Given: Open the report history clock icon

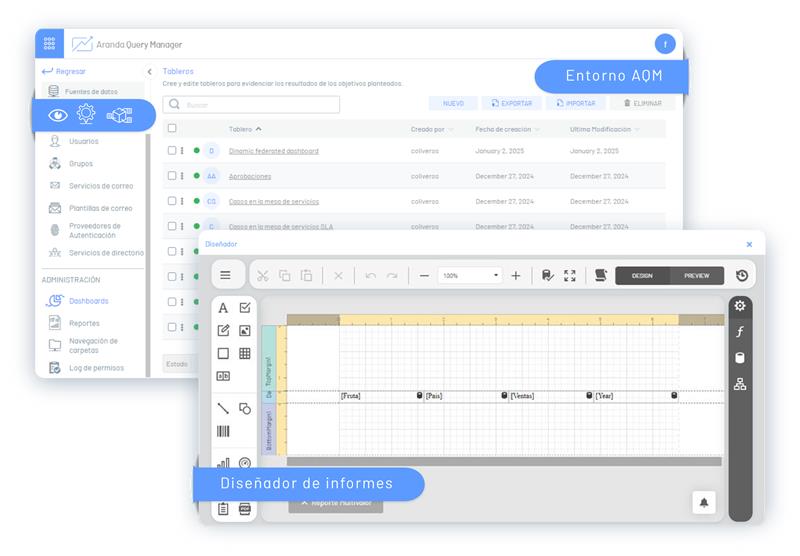Looking at the screenshot, I should click(742, 276).
